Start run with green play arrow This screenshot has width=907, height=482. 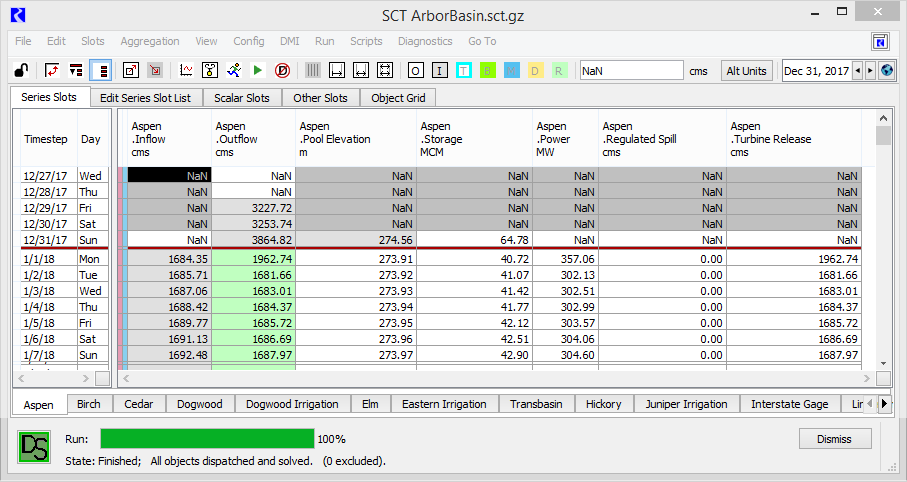(x=258, y=71)
